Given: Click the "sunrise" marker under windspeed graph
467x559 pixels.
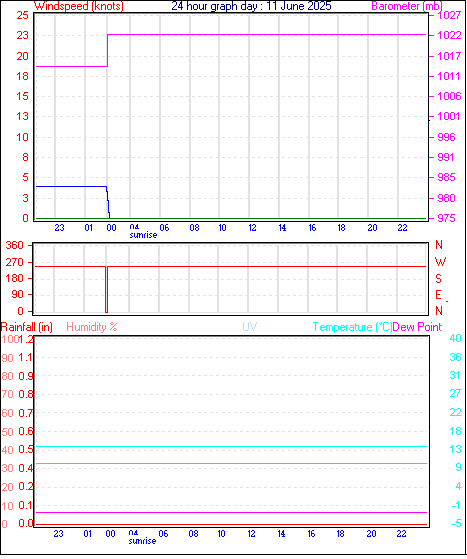Looking at the screenshot, I should (x=143, y=235).
